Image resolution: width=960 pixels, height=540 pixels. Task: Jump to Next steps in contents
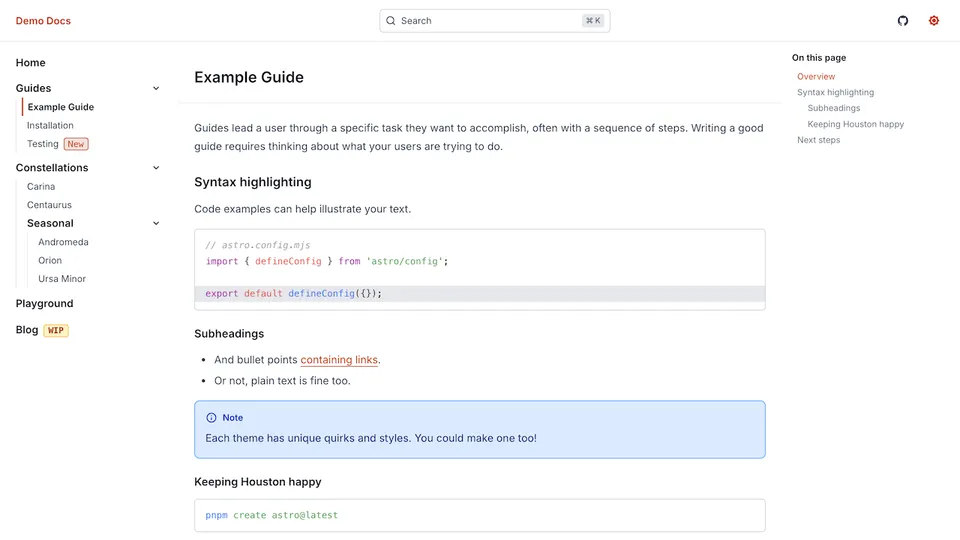tap(818, 140)
